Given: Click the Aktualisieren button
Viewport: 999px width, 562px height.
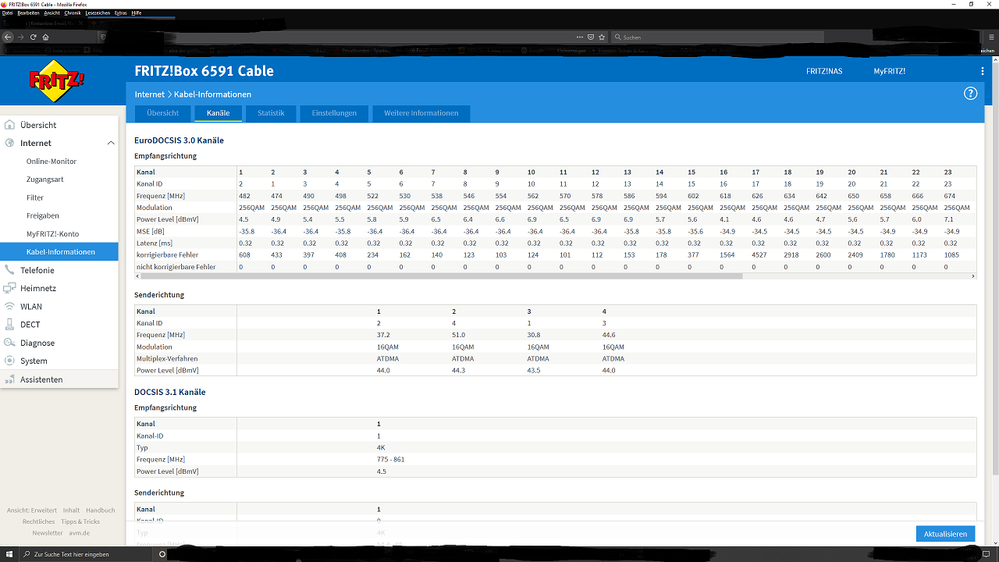Looking at the screenshot, I should coord(945,534).
